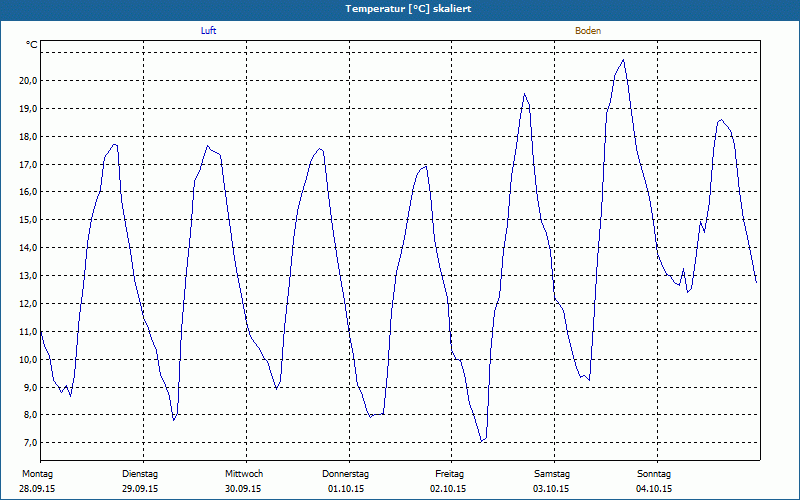Click the '9,0' y-axis value
This screenshot has width=800, height=500.
[31, 387]
